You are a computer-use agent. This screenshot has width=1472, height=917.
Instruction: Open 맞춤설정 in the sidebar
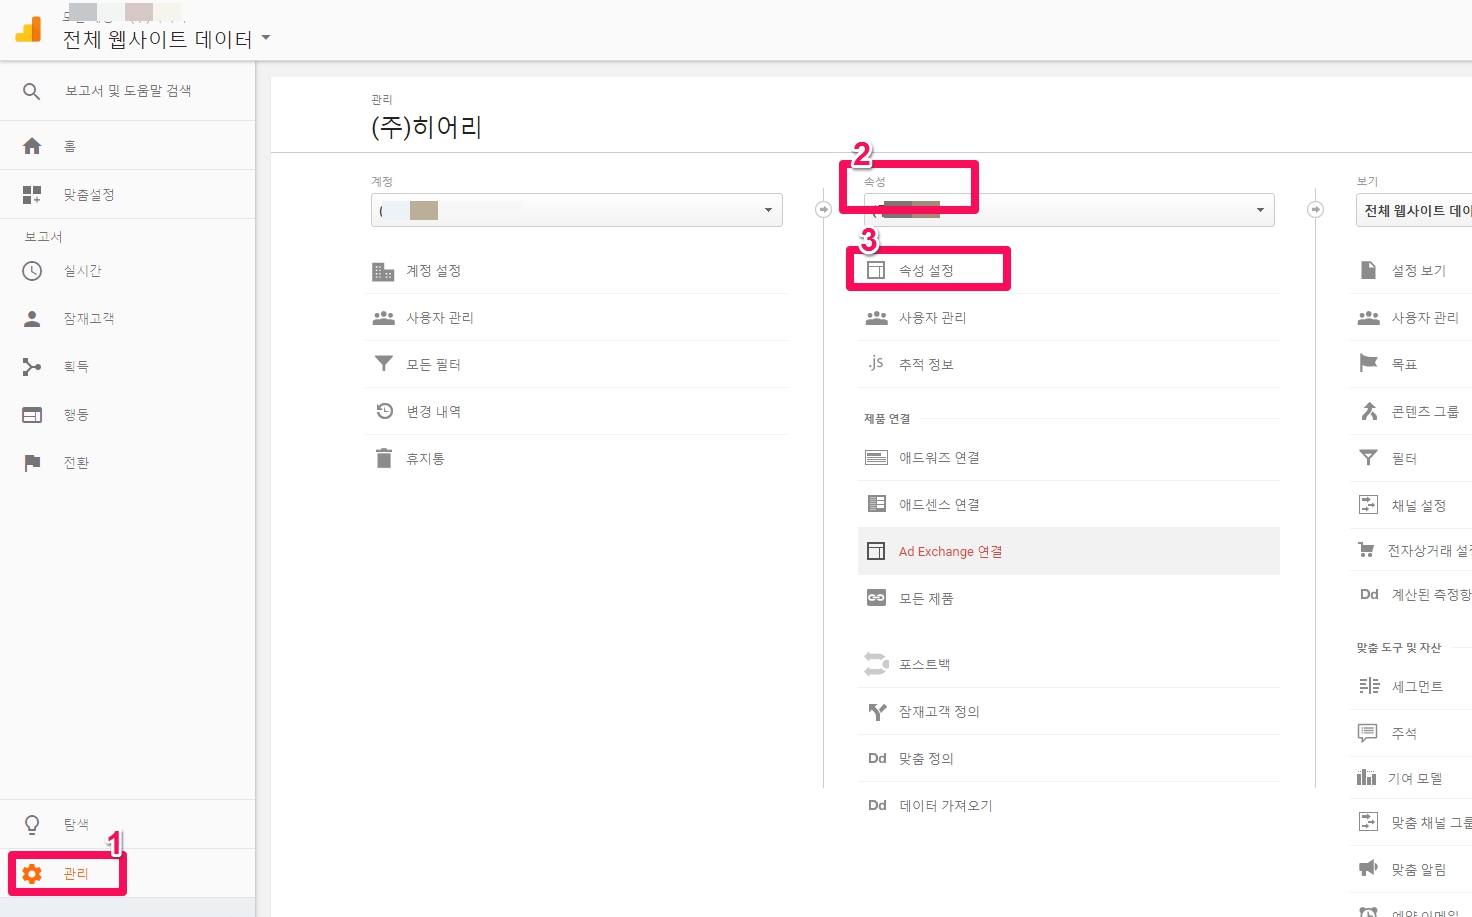(88, 195)
